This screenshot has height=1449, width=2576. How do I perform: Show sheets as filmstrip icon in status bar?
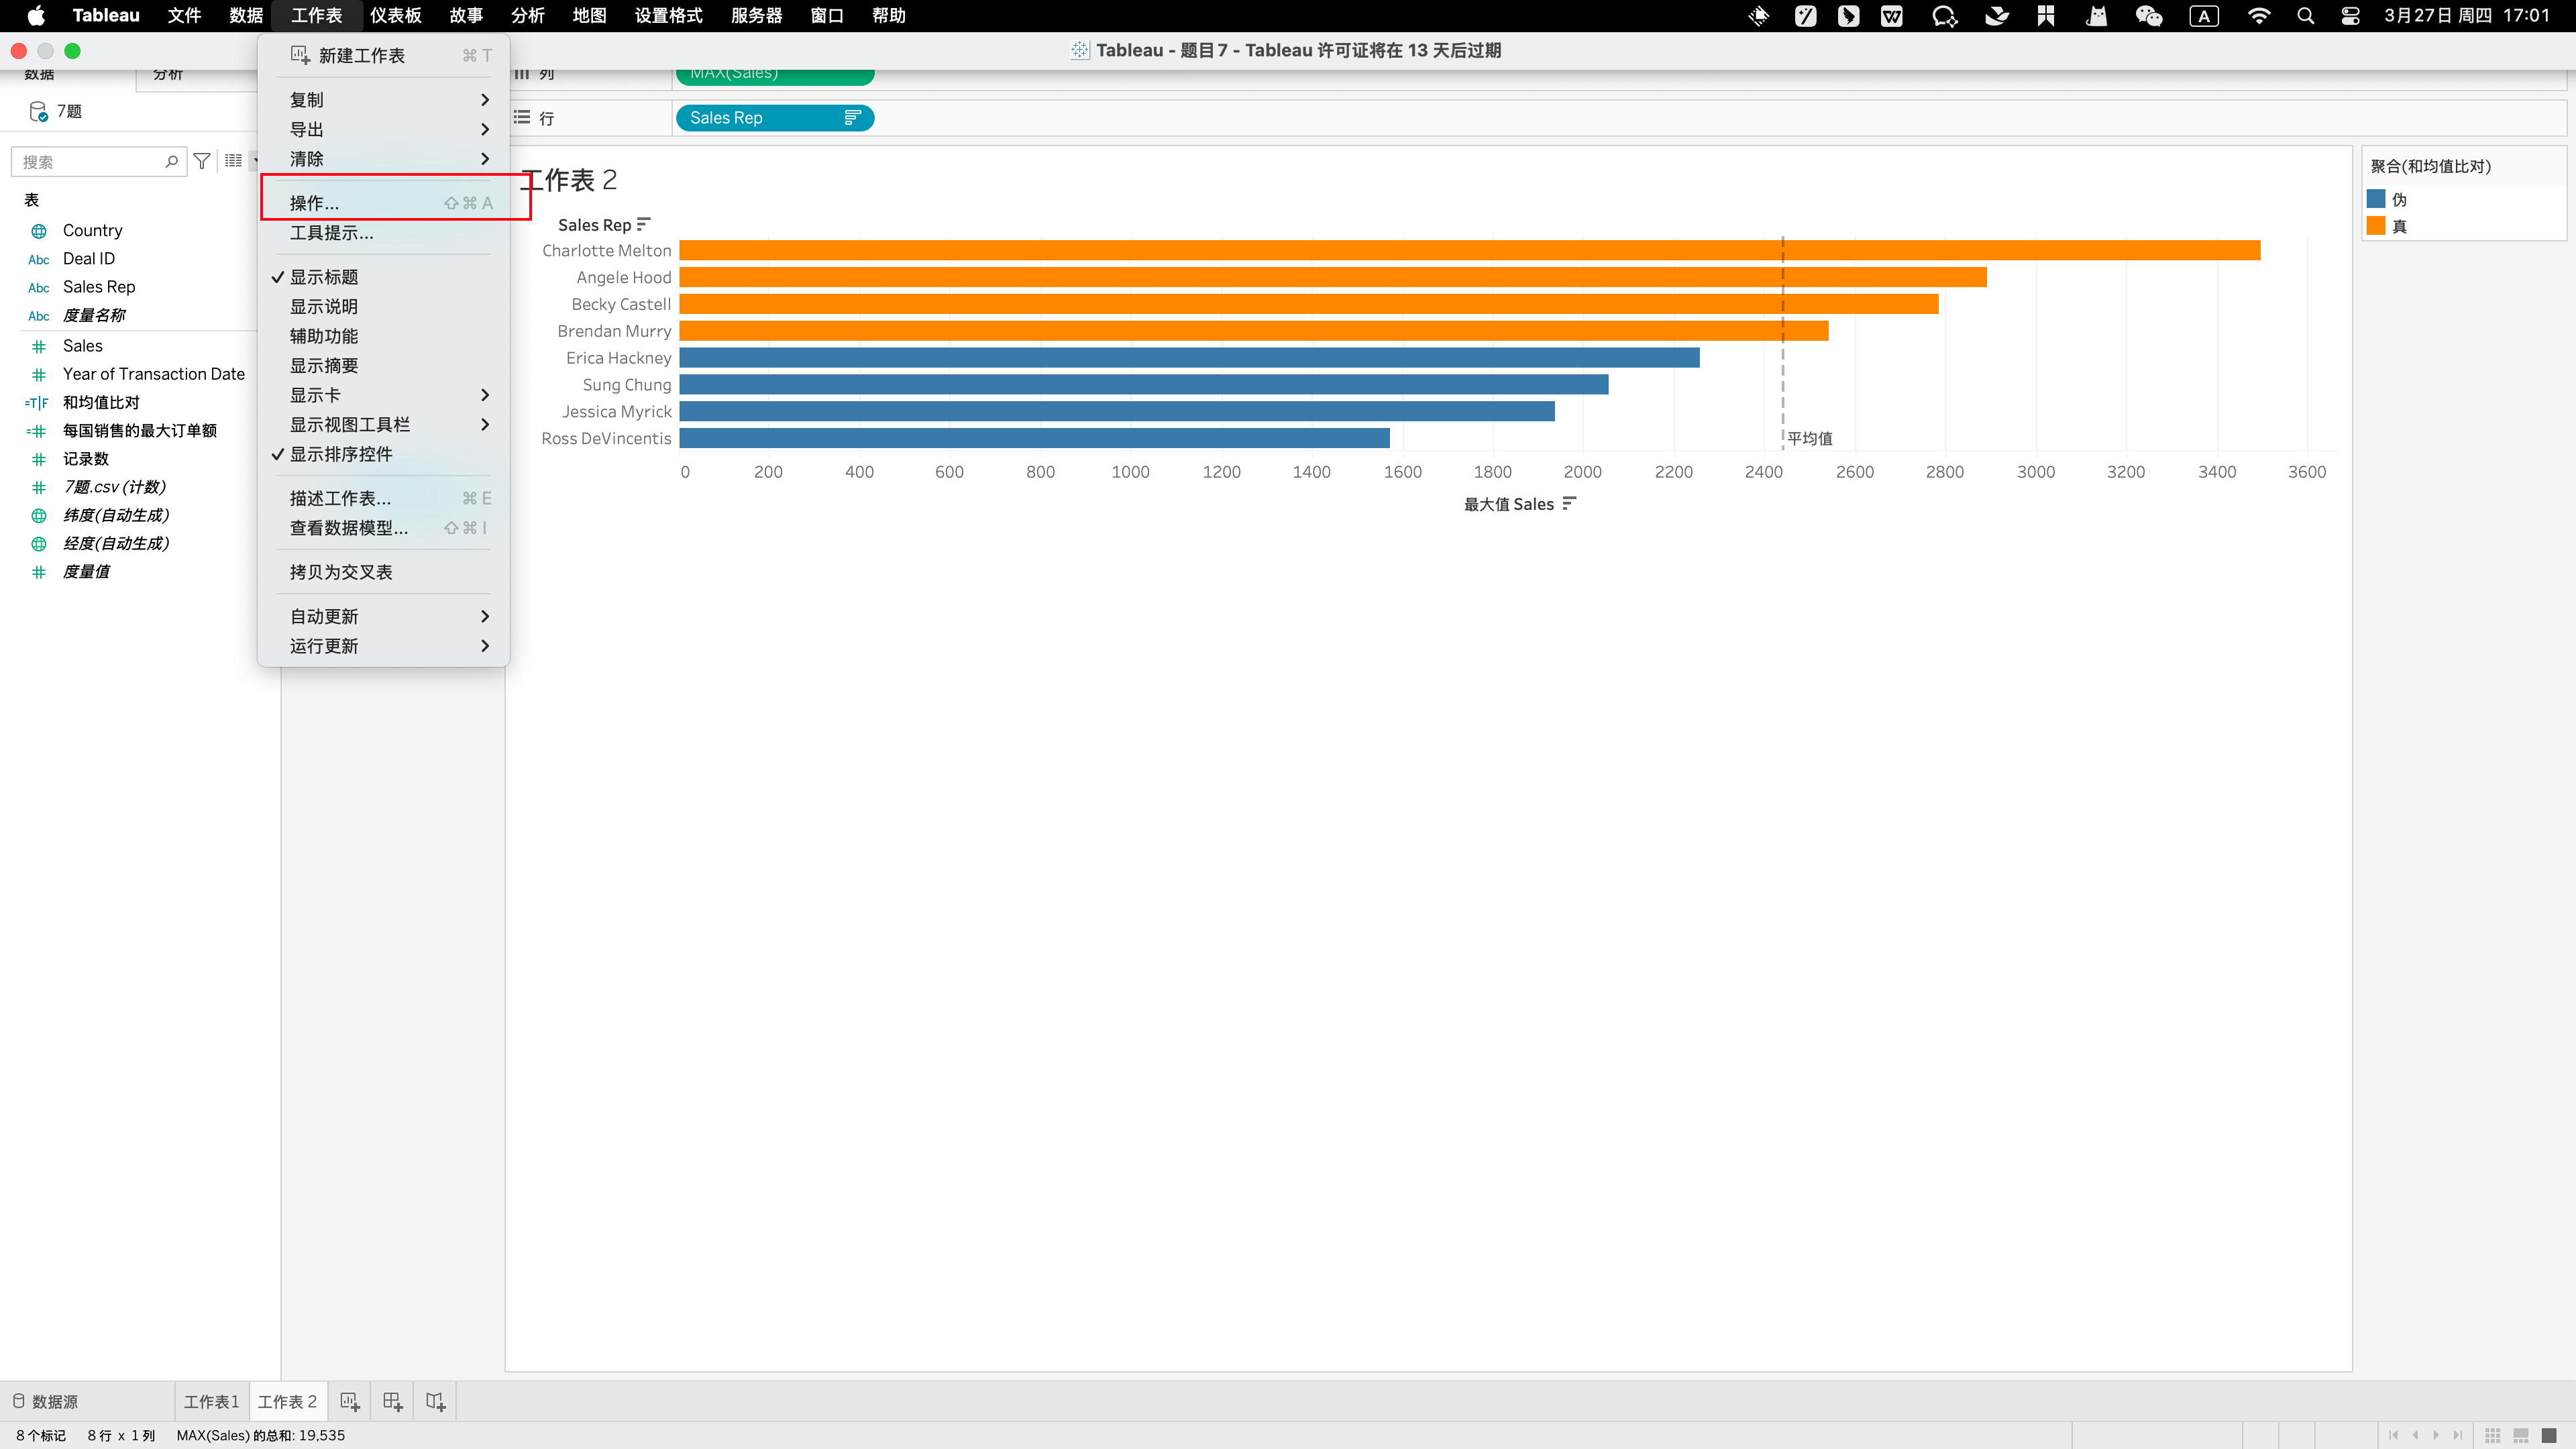(2521, 1435)
